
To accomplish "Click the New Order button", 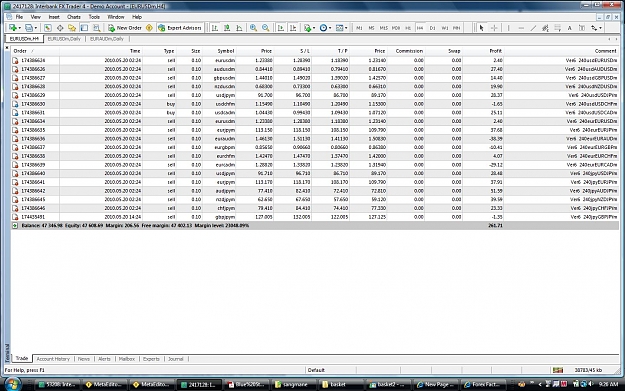I will 125,28.
